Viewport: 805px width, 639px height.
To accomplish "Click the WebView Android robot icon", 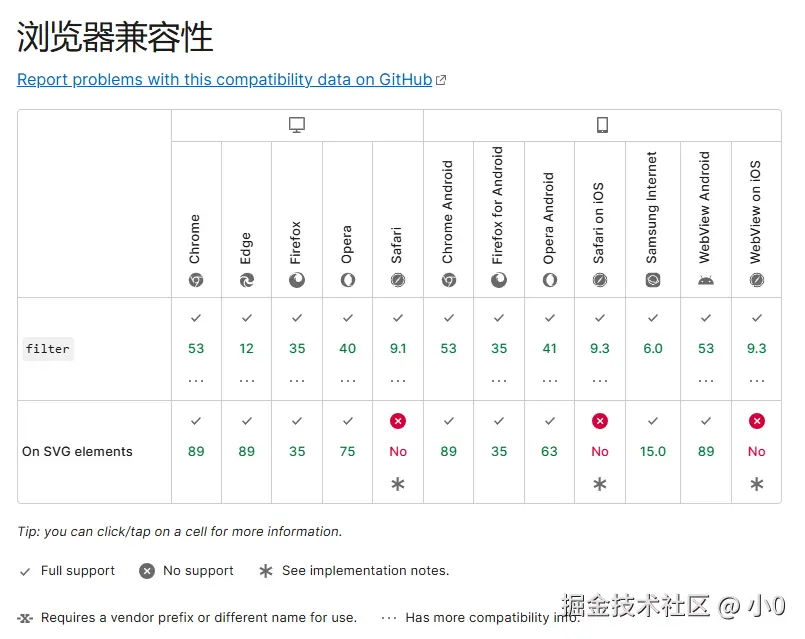I will point(706,281).
